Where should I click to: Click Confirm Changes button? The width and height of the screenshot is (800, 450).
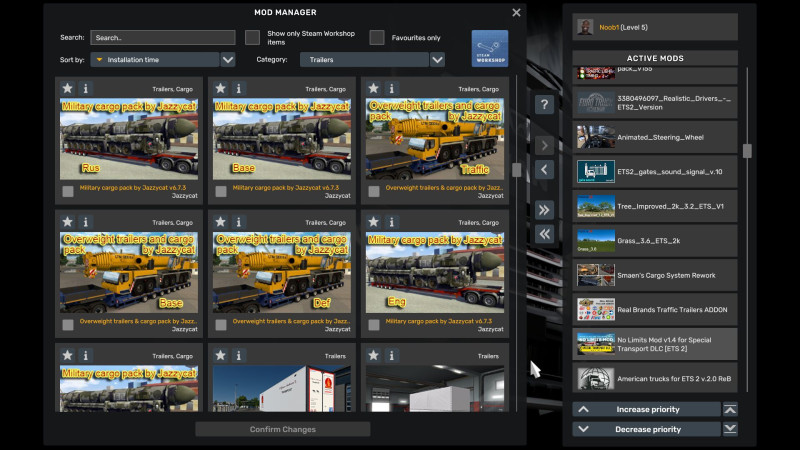(x=283, y=429)
